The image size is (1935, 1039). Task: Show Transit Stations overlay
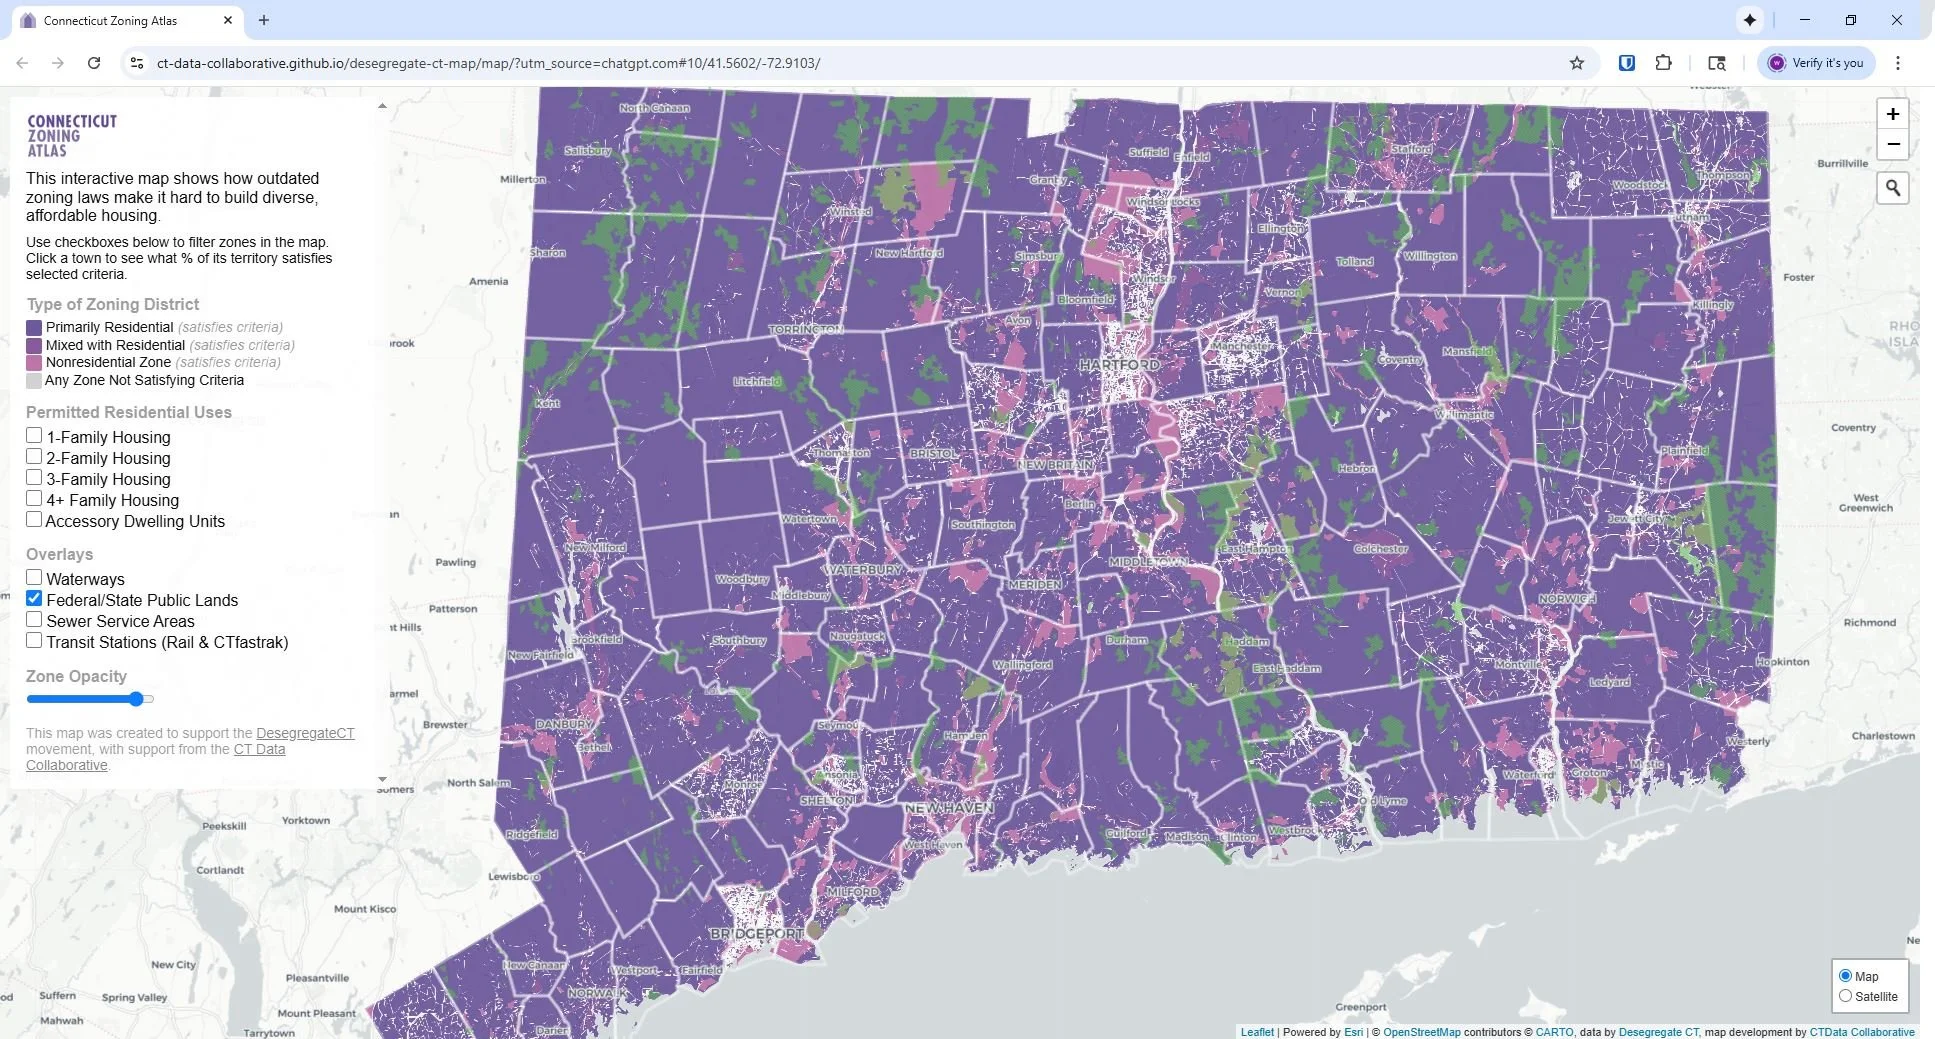point(34,641)
